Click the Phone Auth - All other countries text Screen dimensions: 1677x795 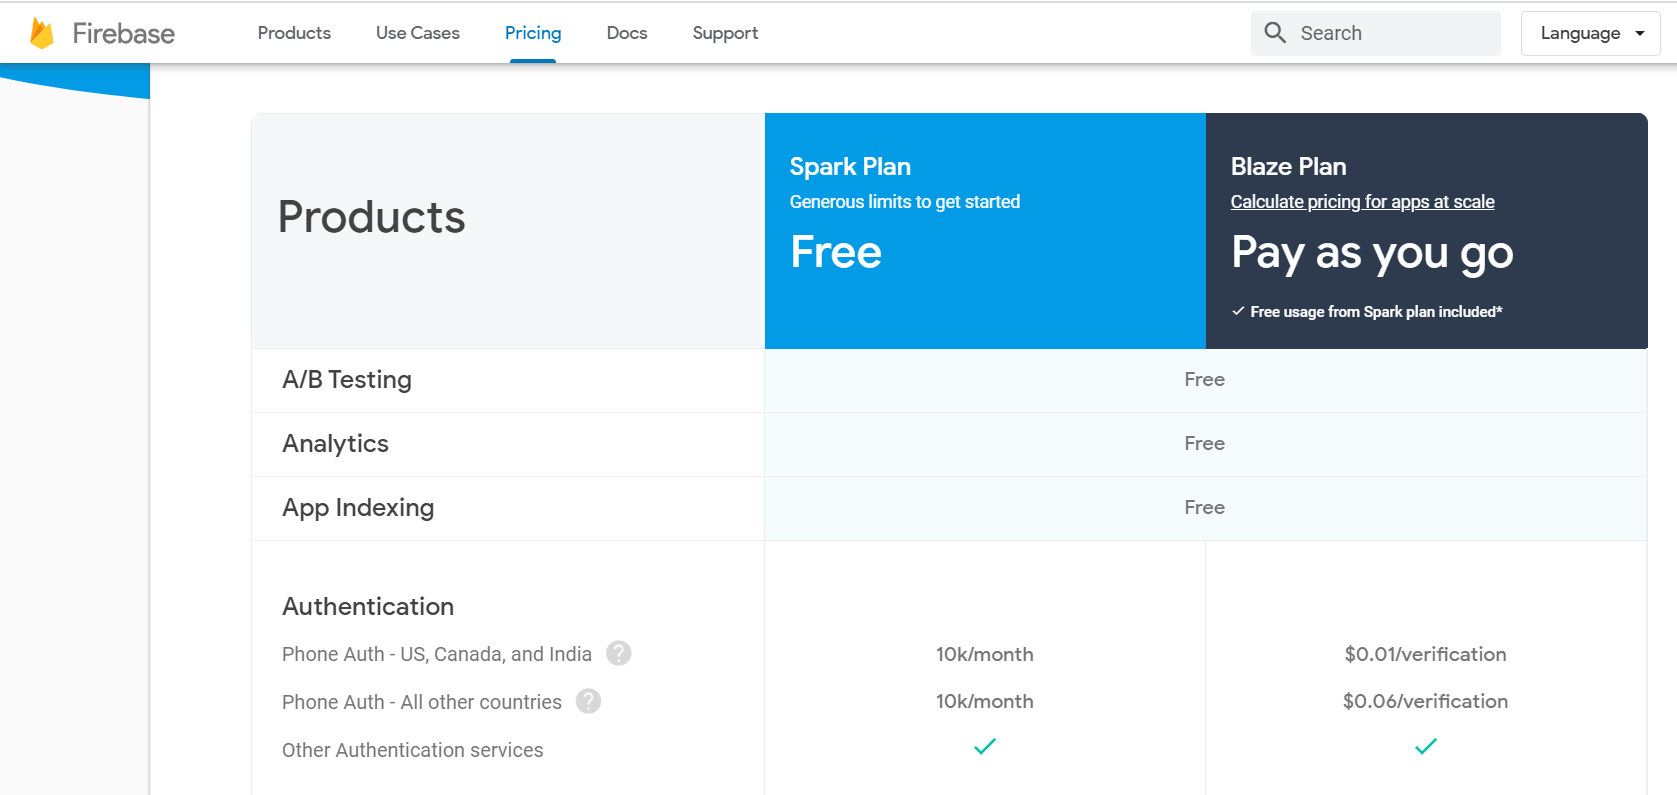point(422,702)
